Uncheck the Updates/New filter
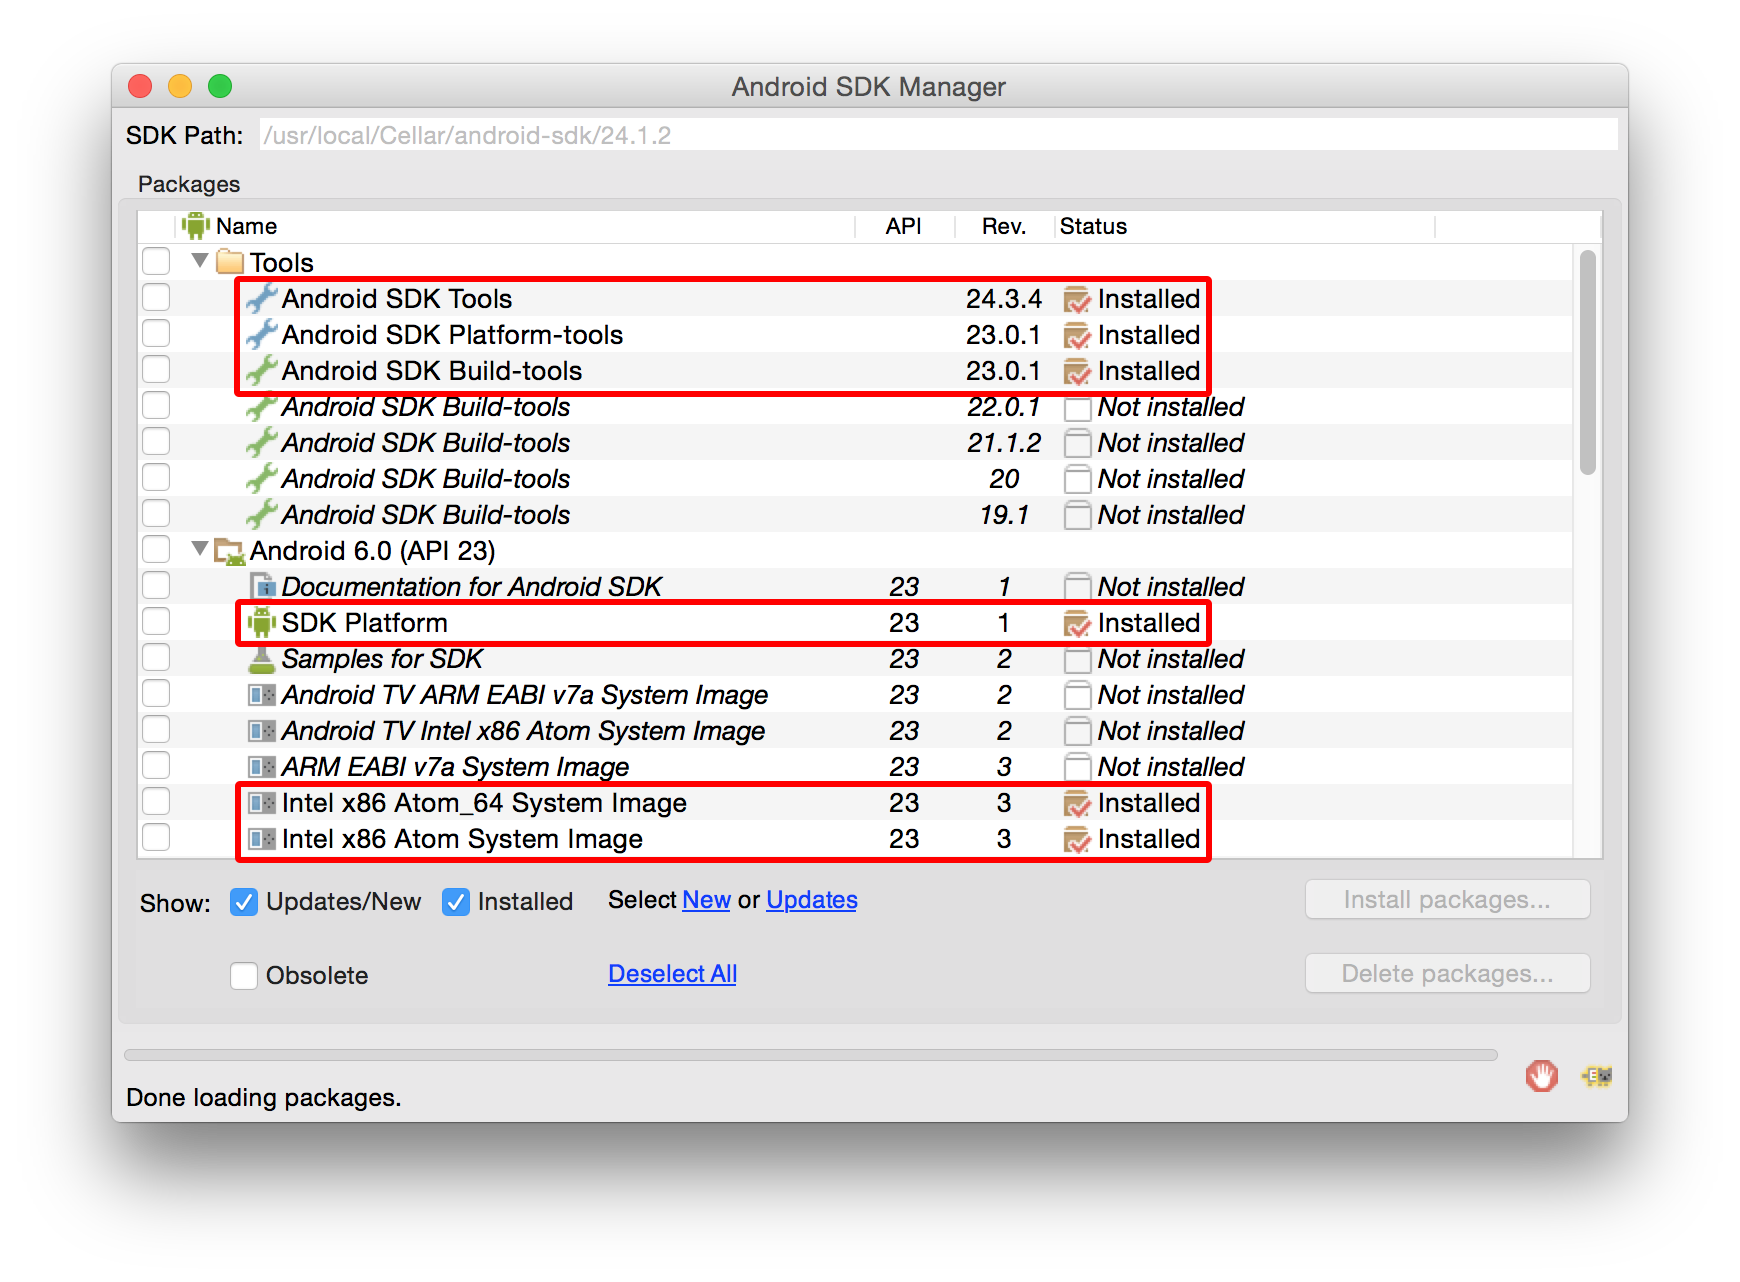The width and height of the screenshot is (1740, 1282). 244,901
